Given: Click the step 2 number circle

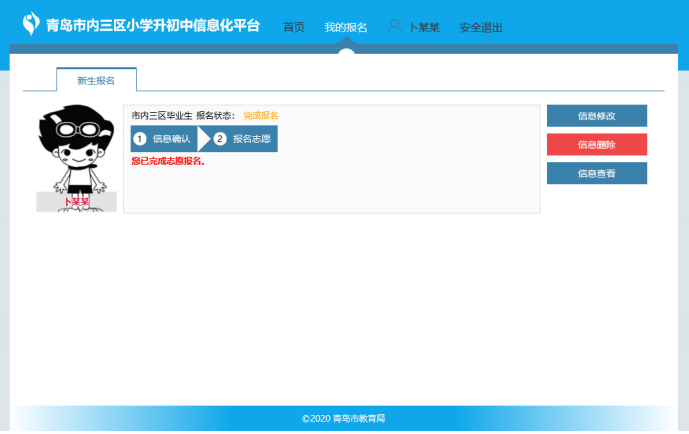Looking at the screenshot, I should click(x=220, y=139).
